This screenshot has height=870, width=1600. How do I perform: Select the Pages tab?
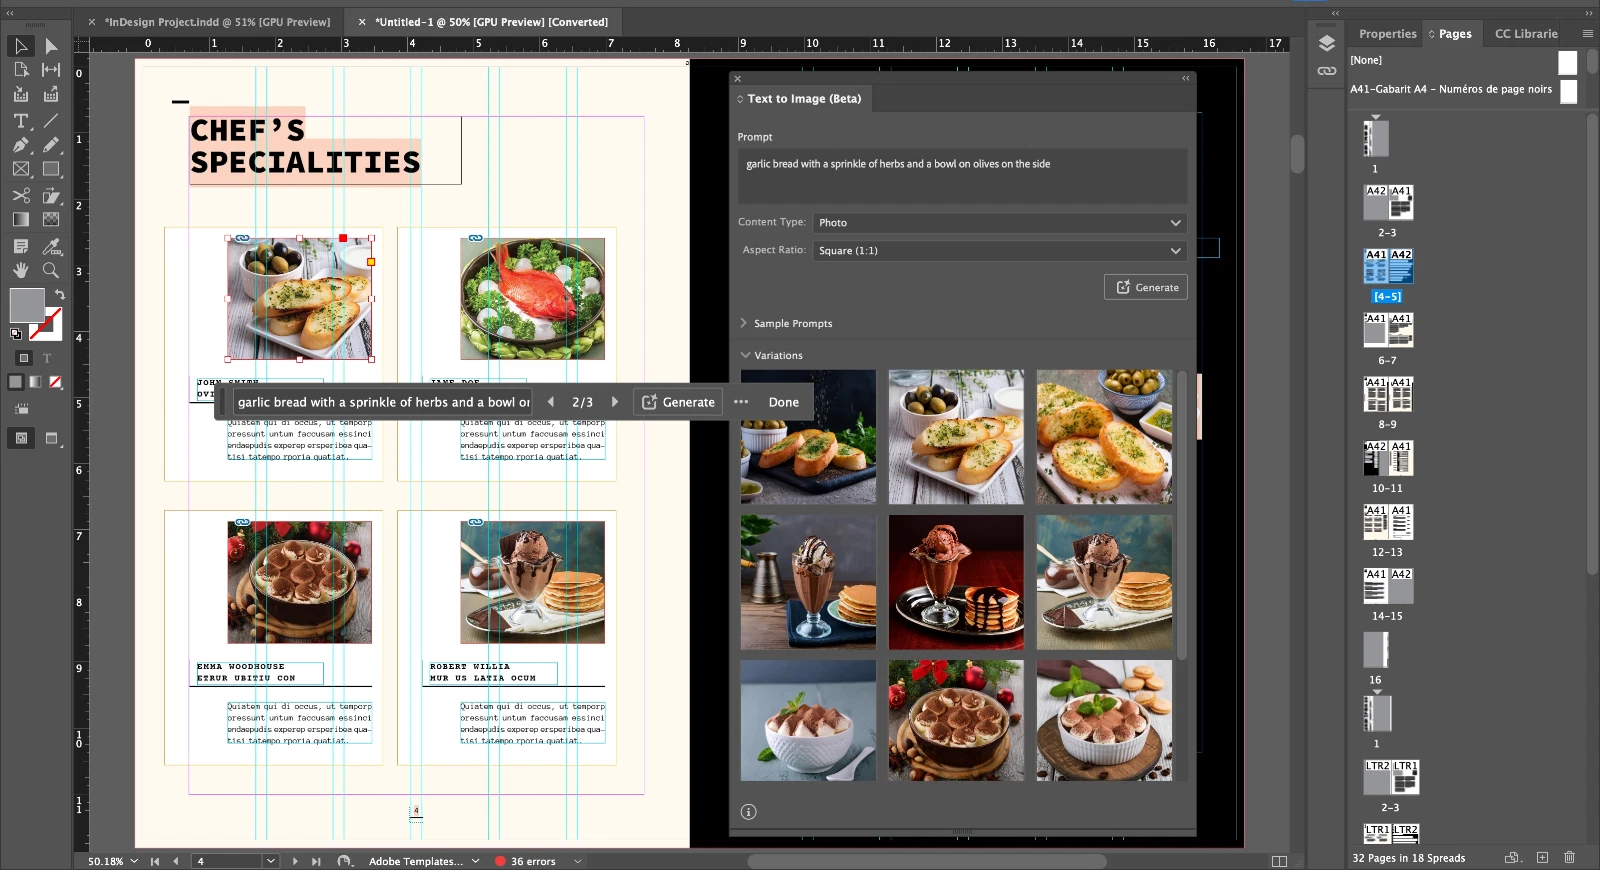point(1455,34)
